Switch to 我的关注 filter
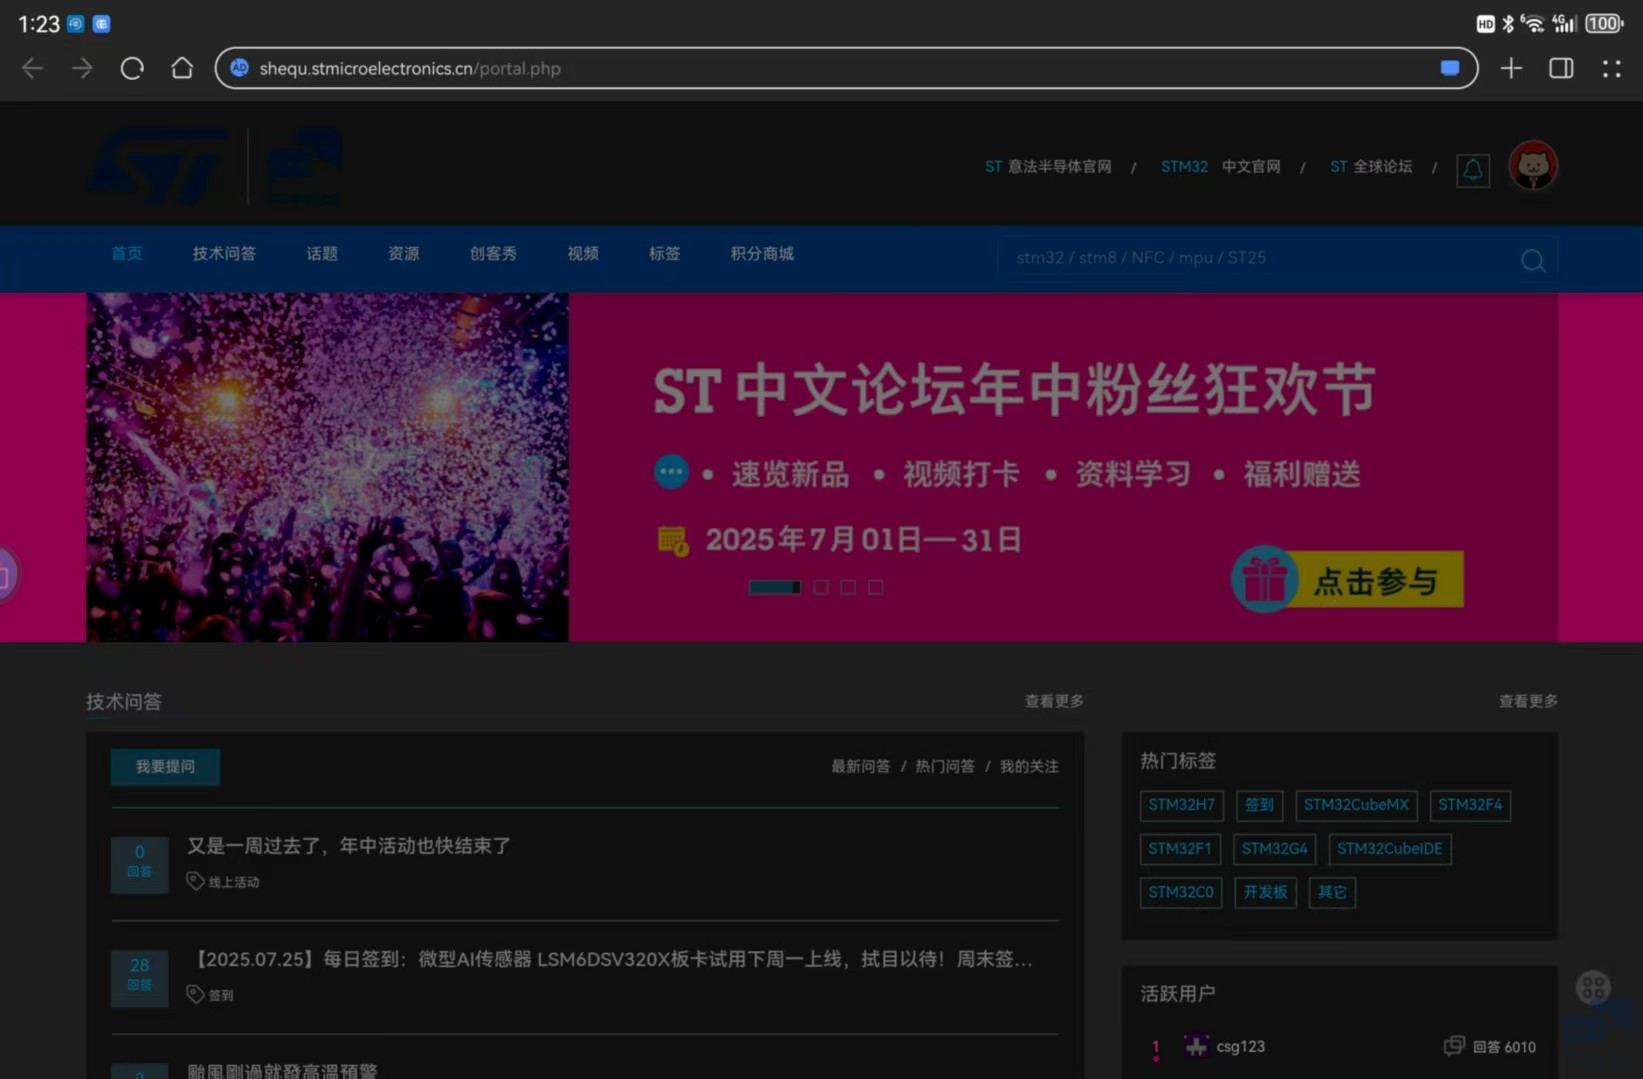Screen dimensions: 1643x1079 [1029, 766]
